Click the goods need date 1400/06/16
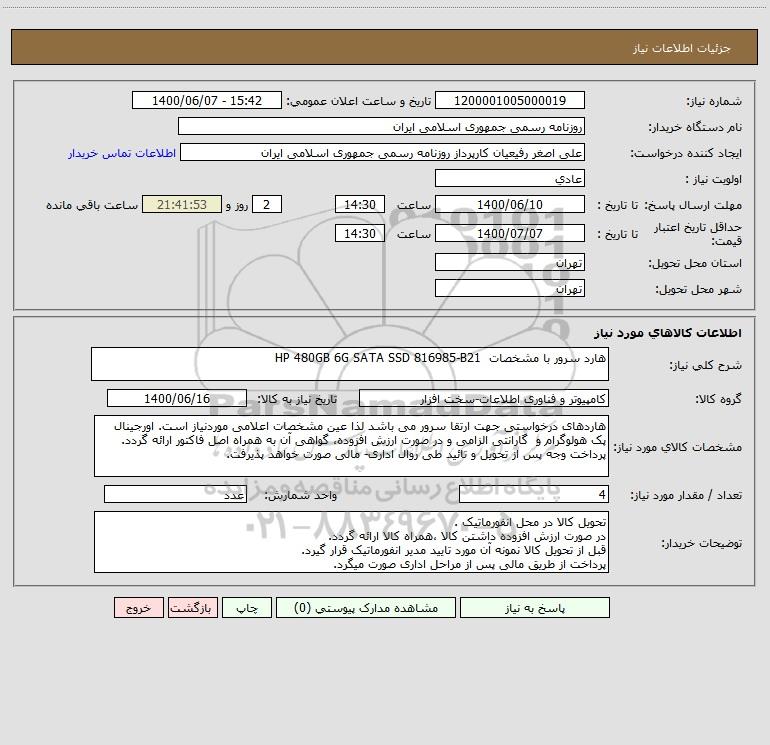 pos(177,398)
